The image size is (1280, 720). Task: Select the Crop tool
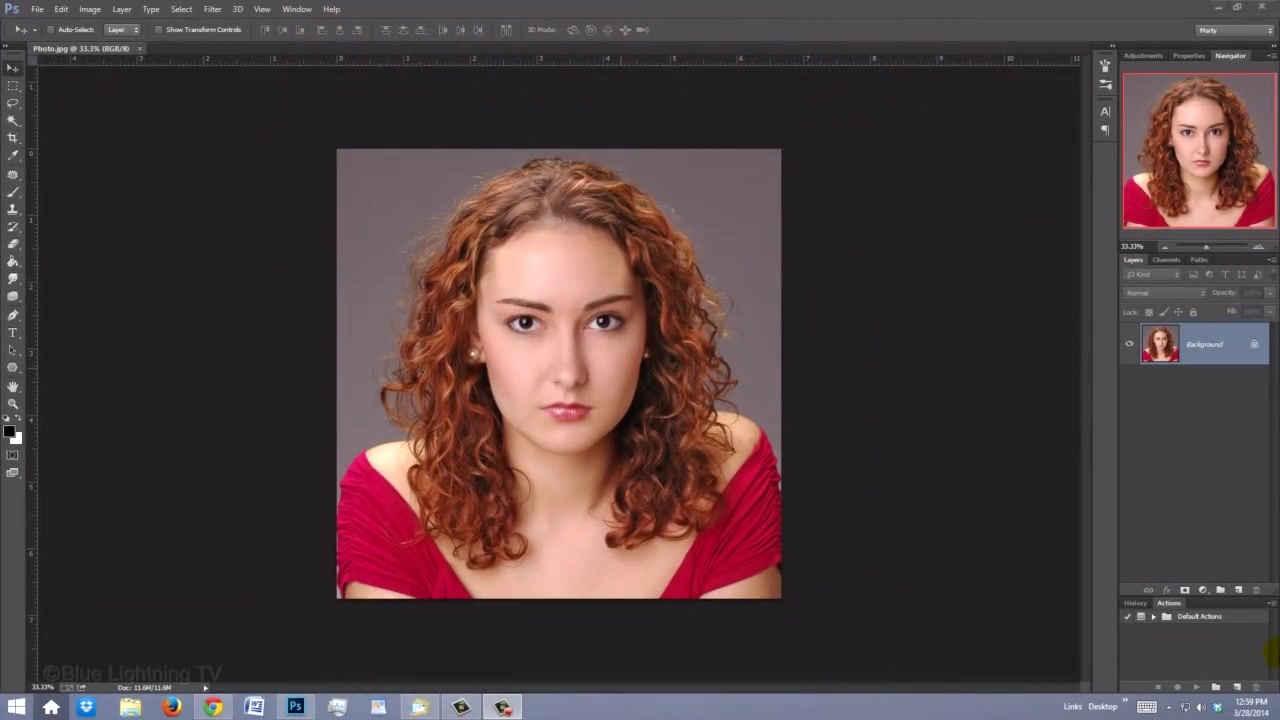coord(13,138)
